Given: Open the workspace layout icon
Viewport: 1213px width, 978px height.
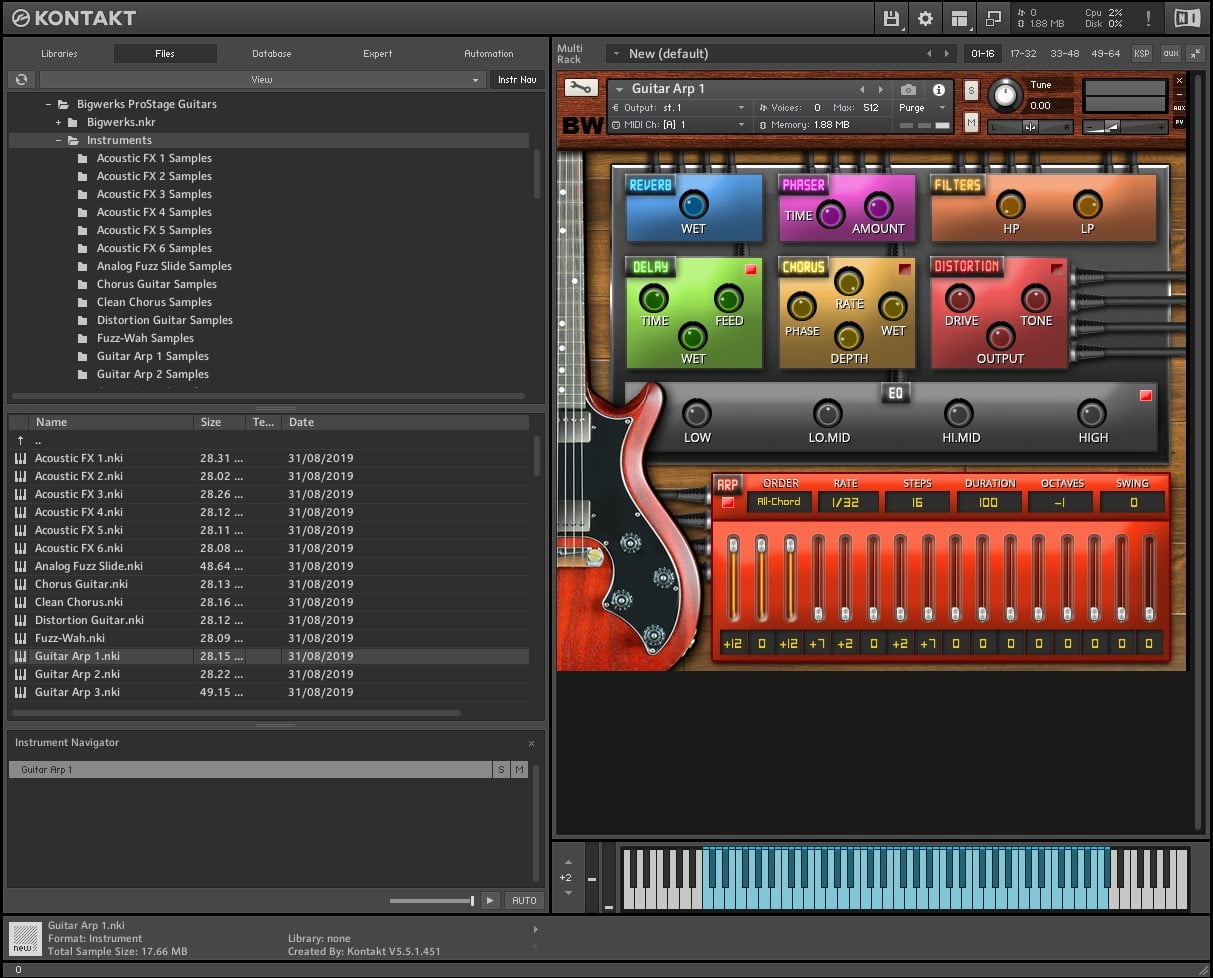Looking at the screenshot, I should click(959, 18).
